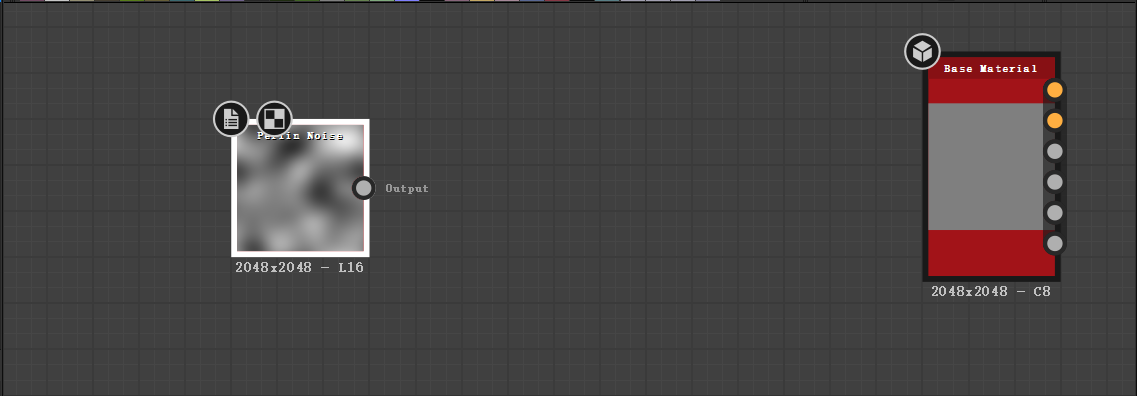Click bottommost gray output connector on Base Material
The width and height of the screenshot is (1137, 396).
[x=1054, y=243]
